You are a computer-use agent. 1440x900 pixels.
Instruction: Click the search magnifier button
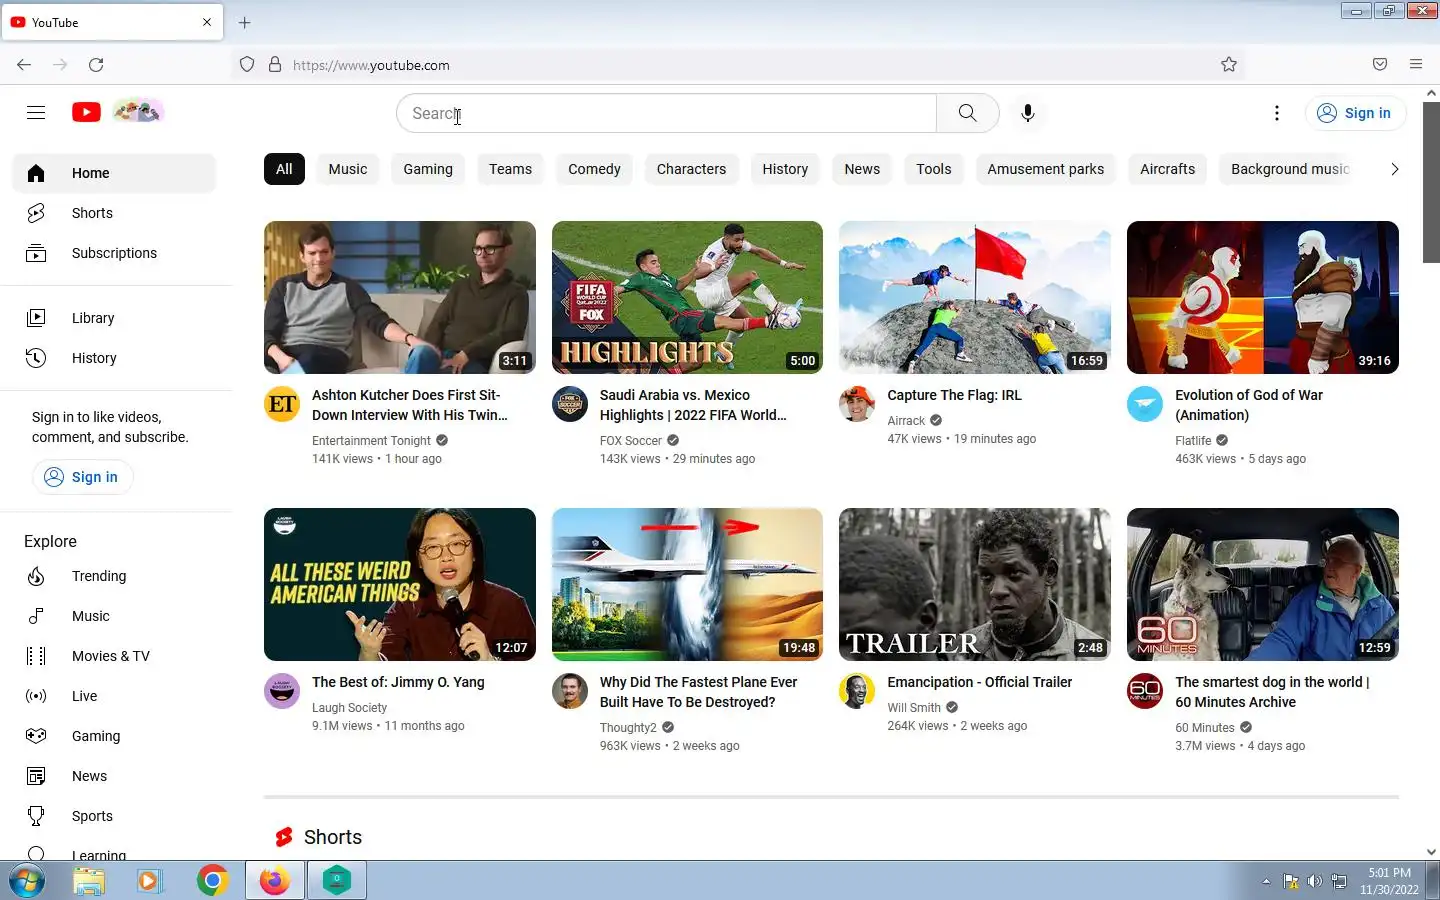(967, 113)
